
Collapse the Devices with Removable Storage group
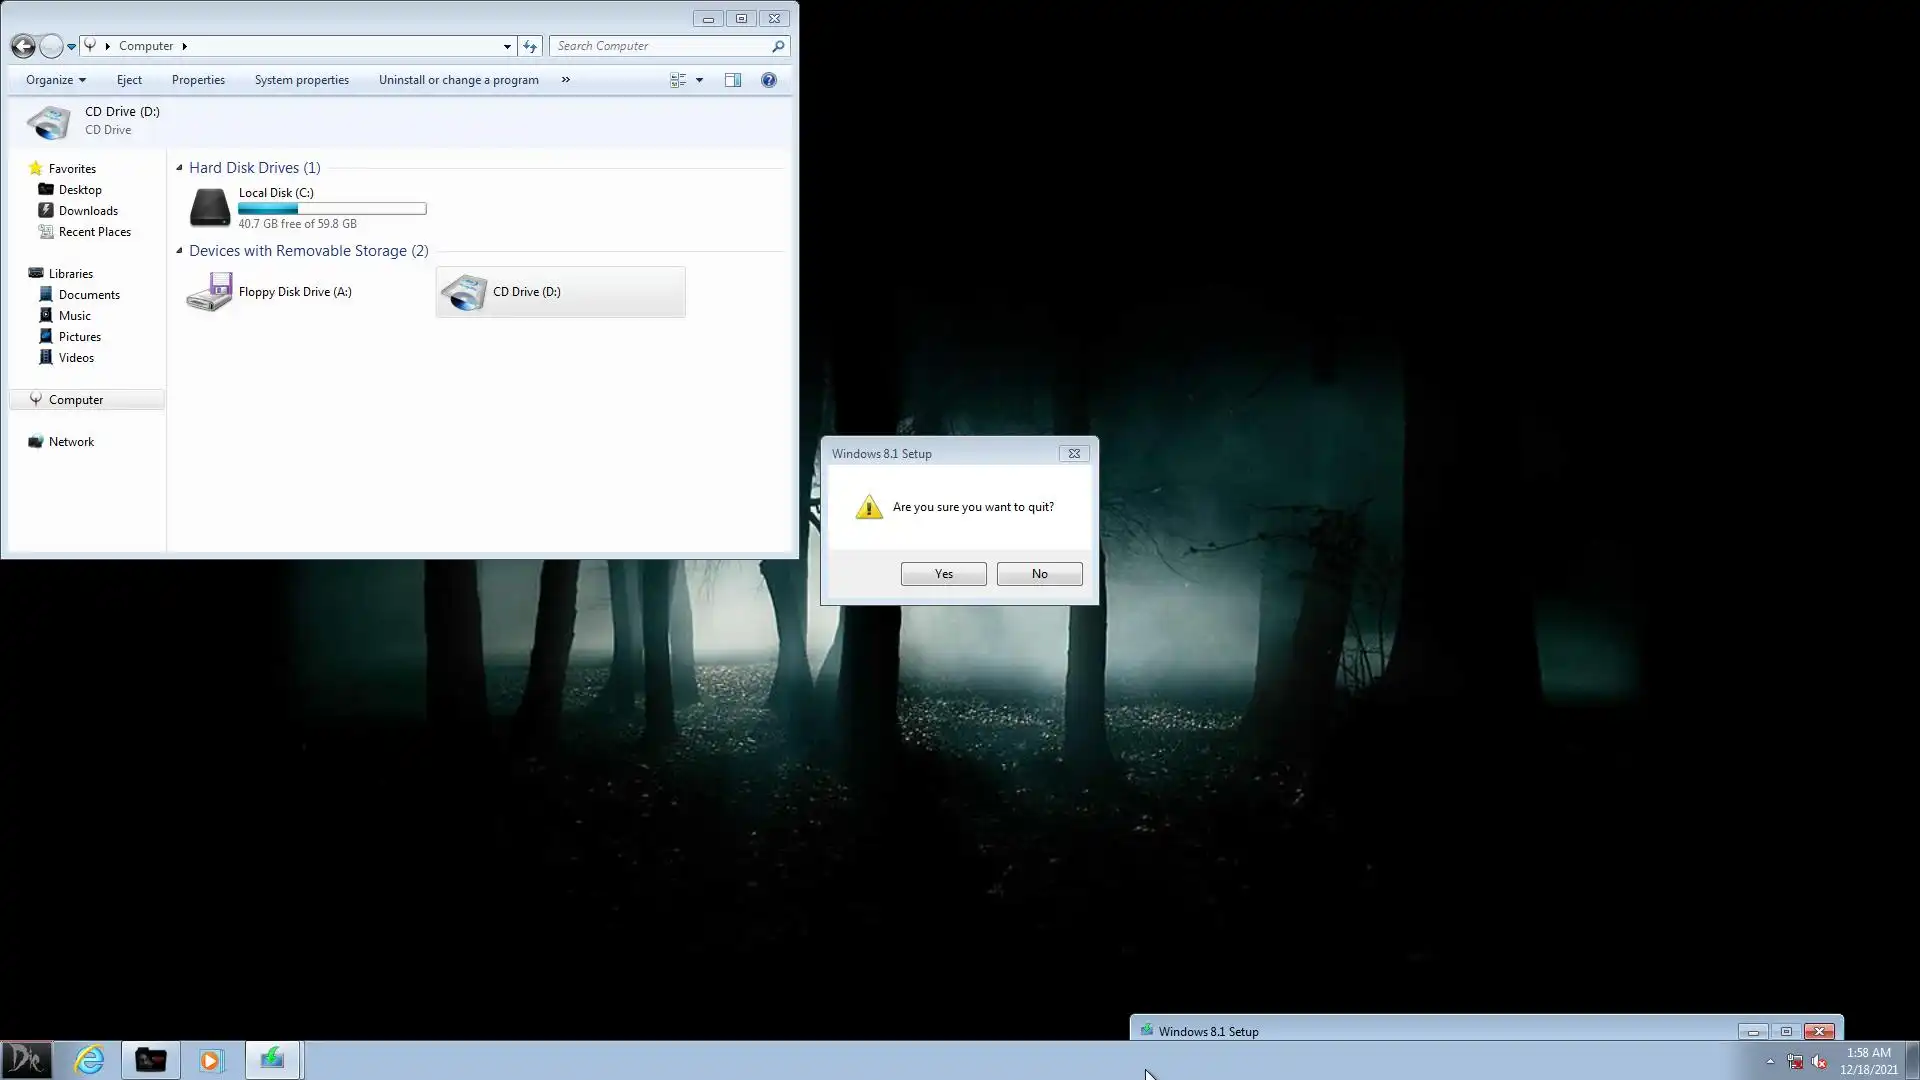[x=180, y=251]
